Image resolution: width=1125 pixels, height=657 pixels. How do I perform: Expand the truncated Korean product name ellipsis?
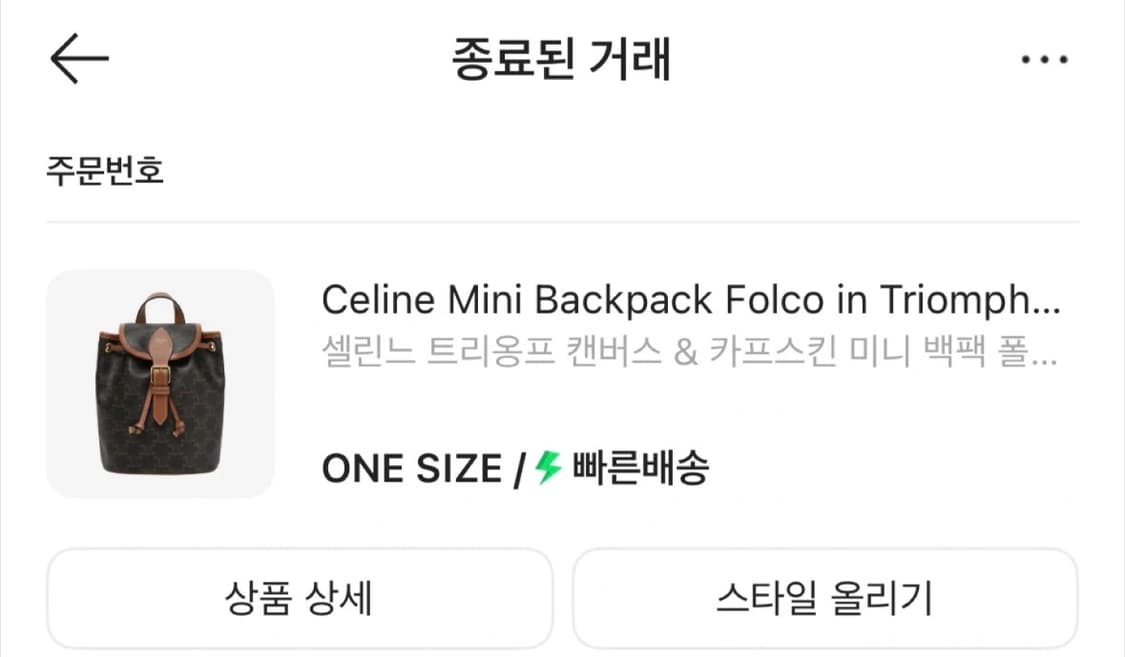point(1042,354)
